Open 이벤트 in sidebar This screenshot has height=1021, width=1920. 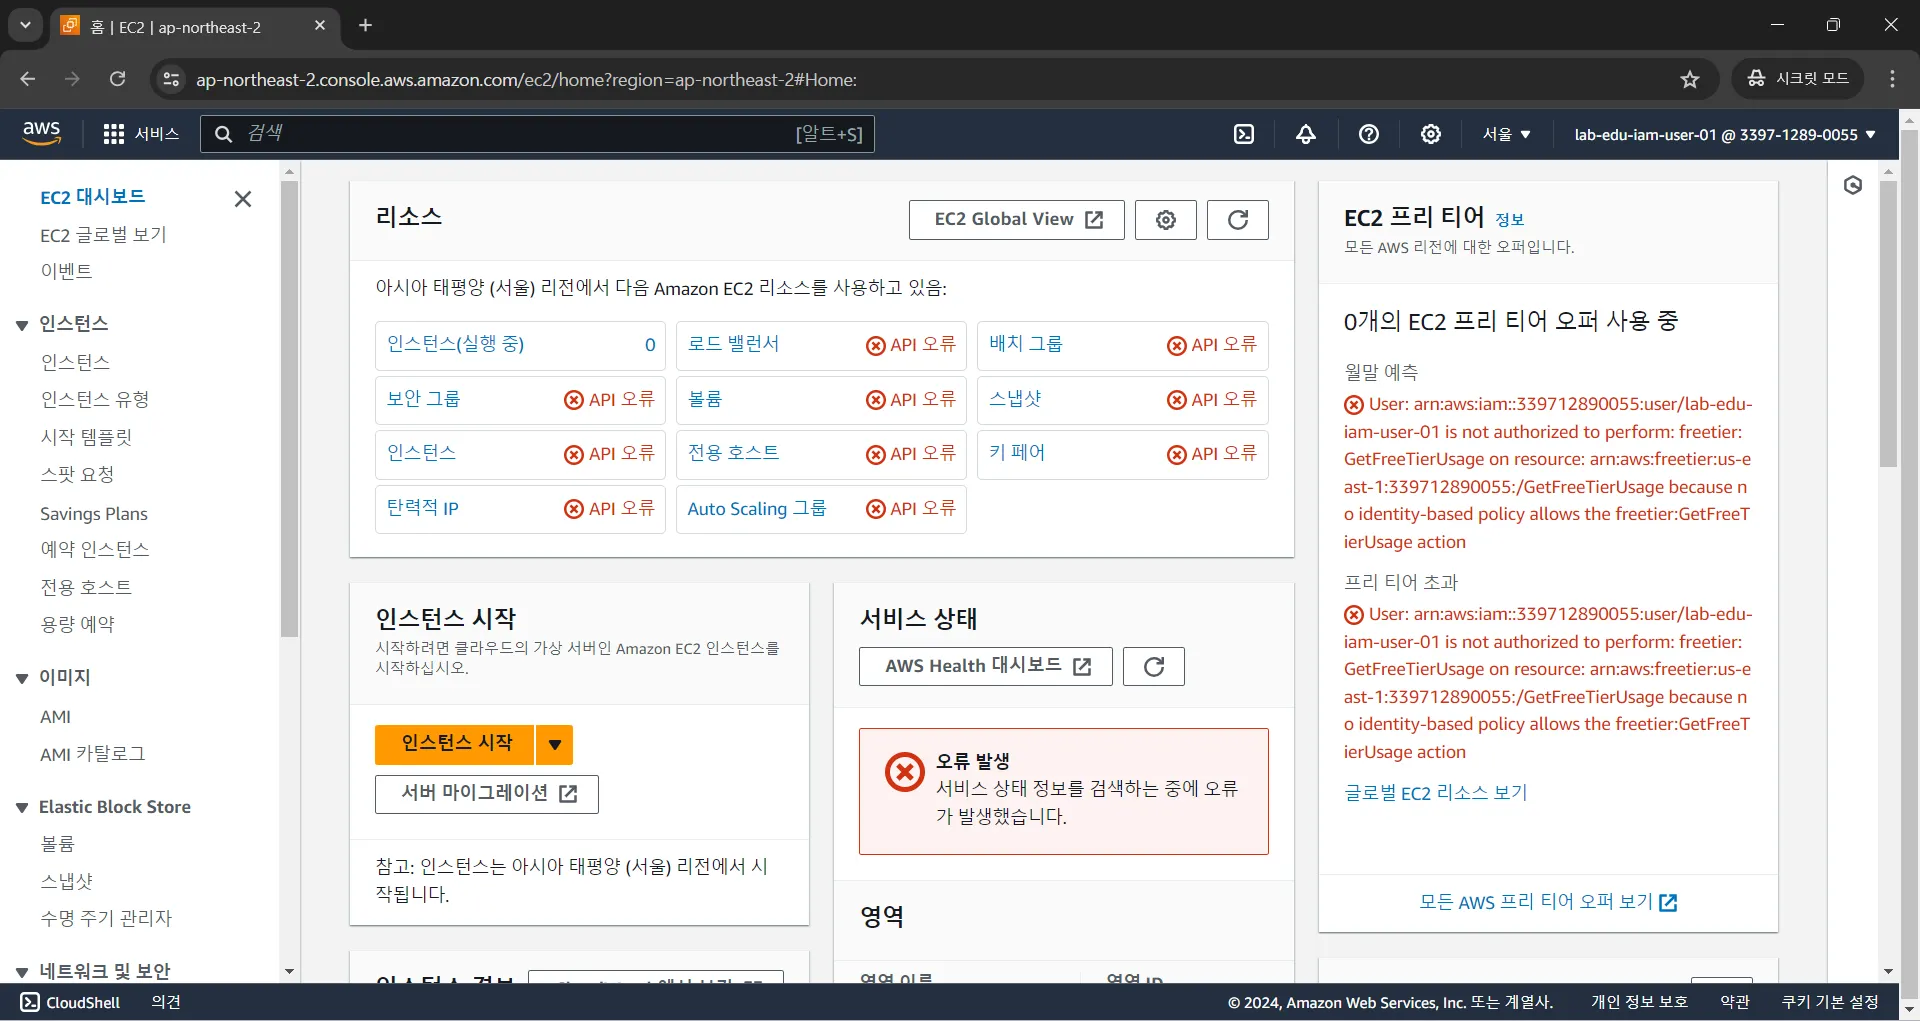coord(66,271)
